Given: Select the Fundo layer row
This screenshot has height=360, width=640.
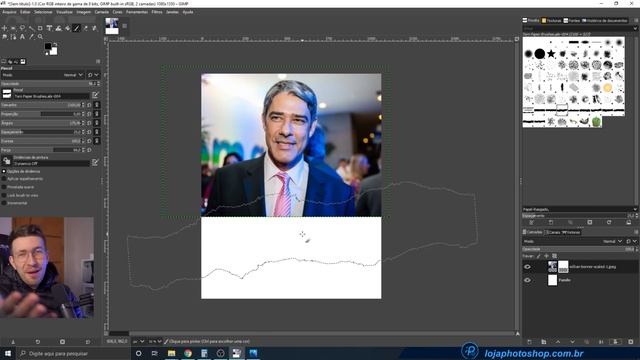Looking at the screenshot, I should coord(580,280).
